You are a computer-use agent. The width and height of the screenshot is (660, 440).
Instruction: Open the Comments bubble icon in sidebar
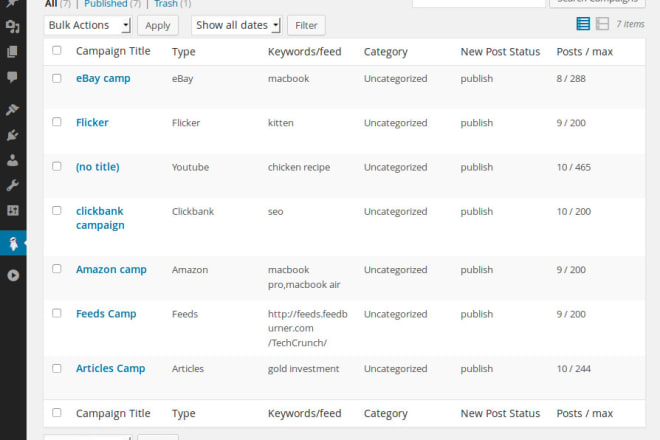point(13,77)
